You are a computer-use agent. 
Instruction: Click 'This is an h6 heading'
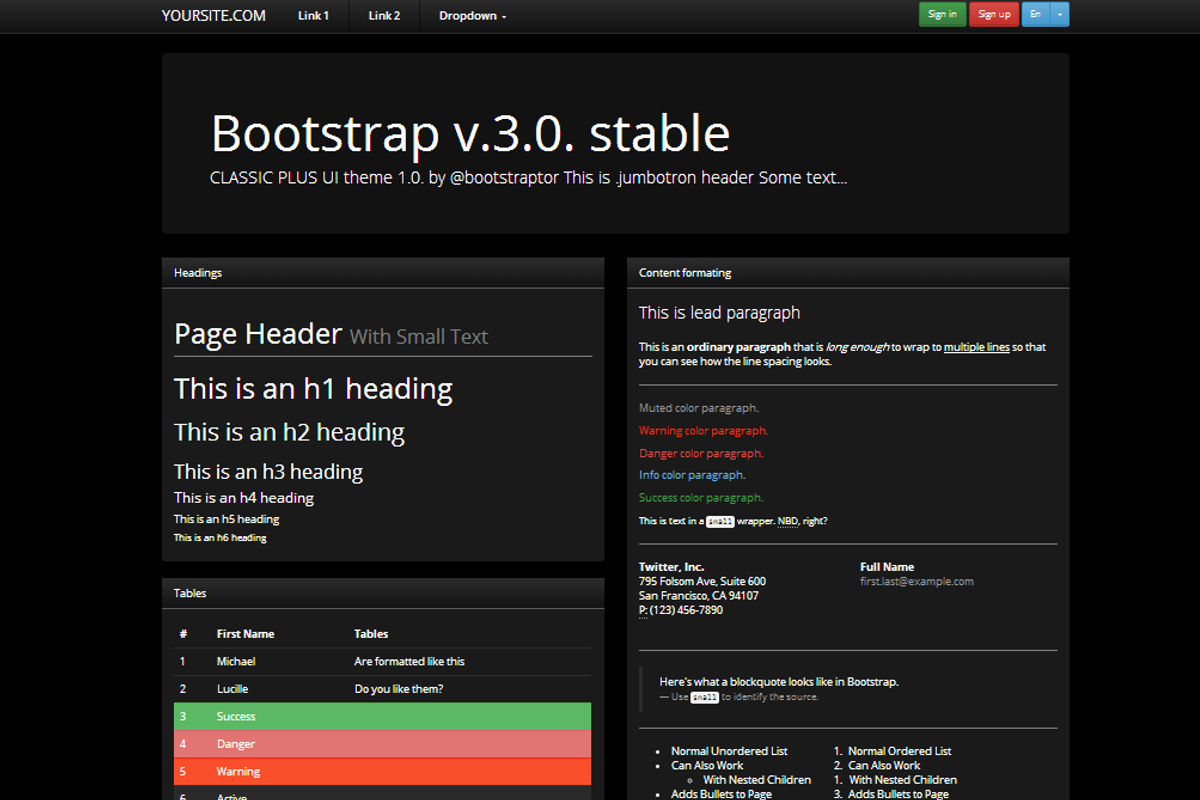220,538
